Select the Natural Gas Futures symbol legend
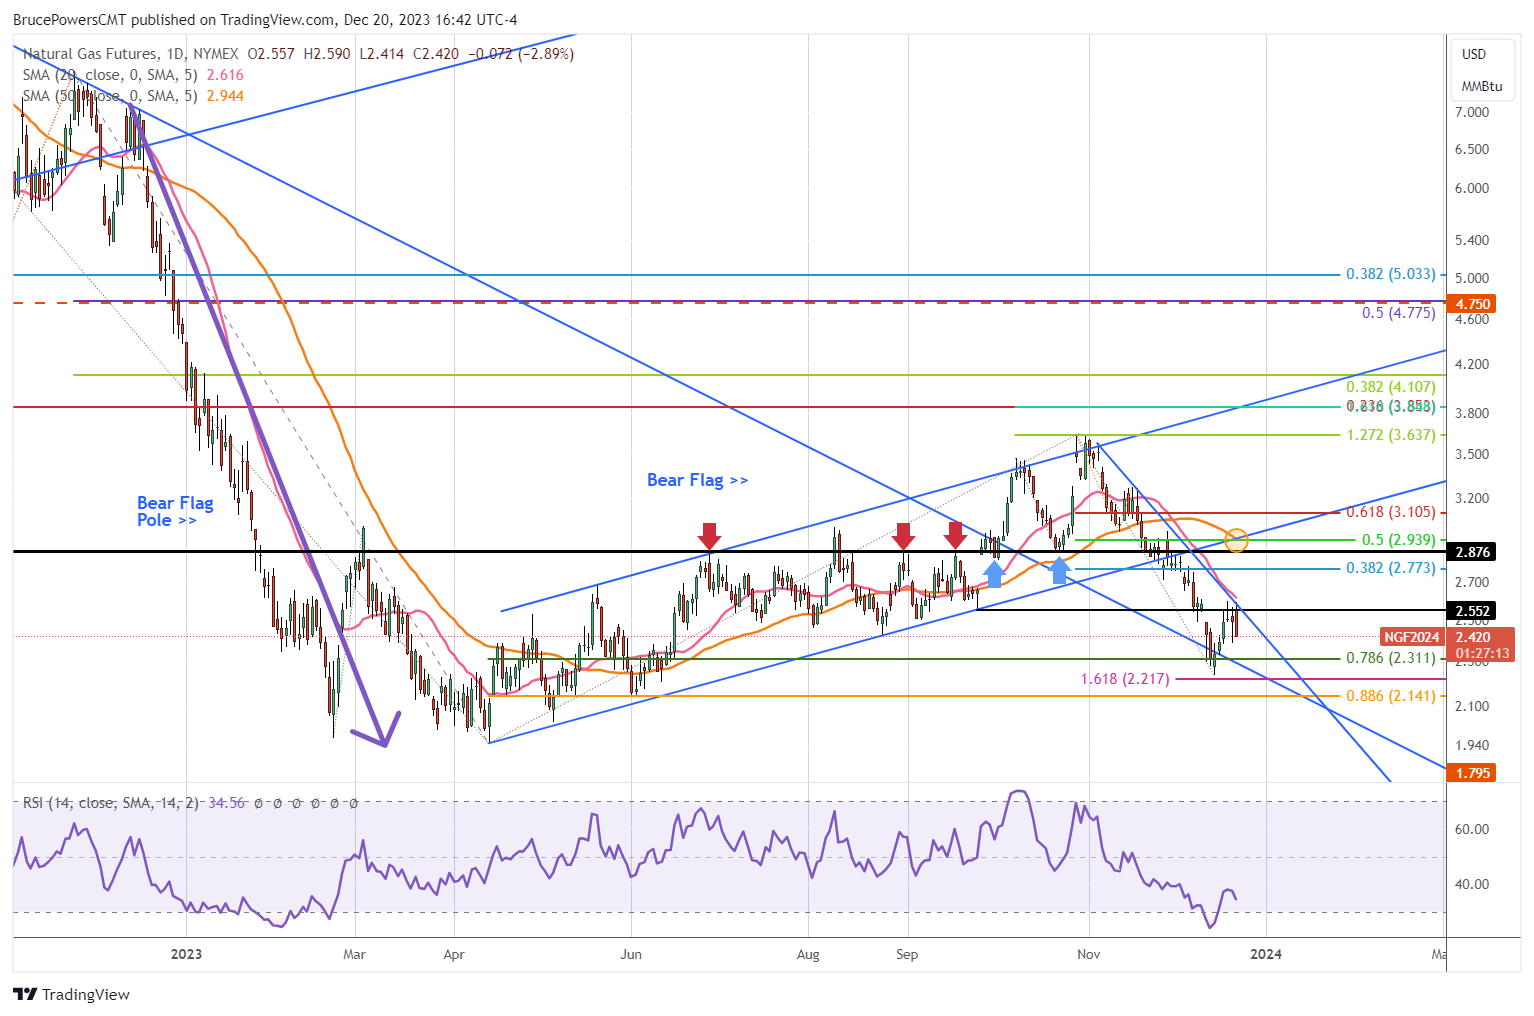Screen dimensions: 1534x1016 [x=130, y=54]
